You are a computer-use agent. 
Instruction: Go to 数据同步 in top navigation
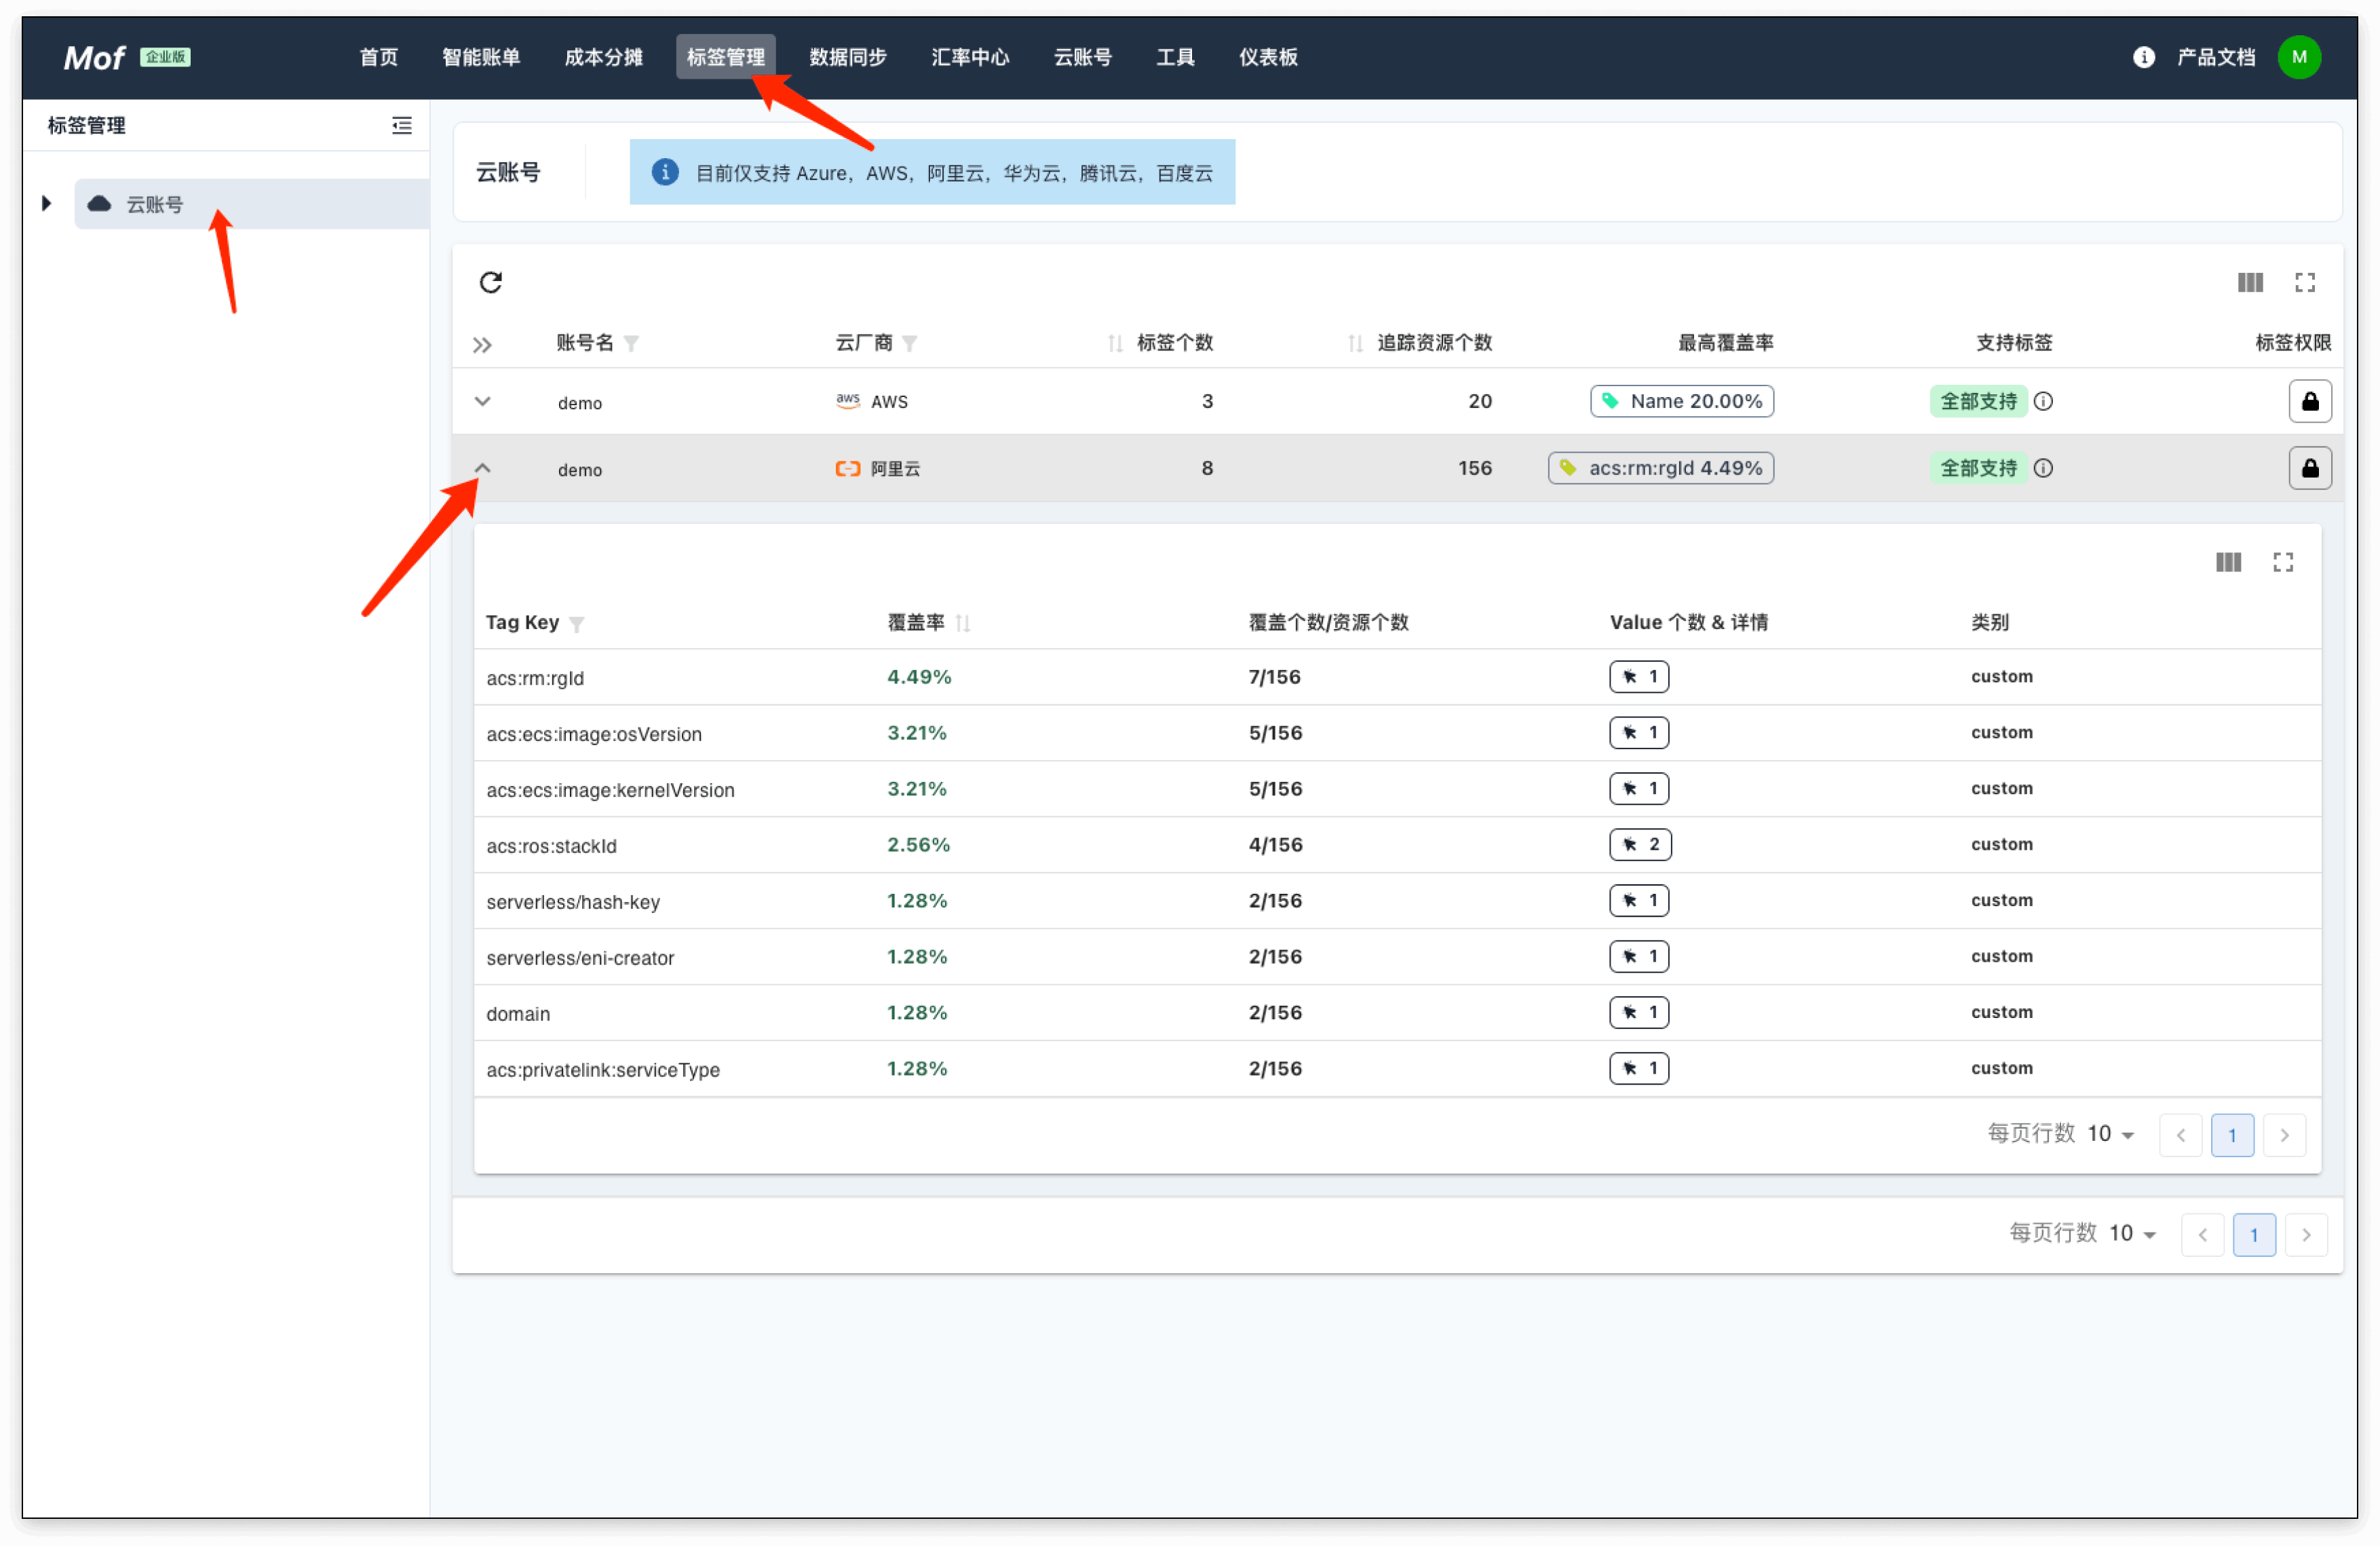tap(847, 57)
